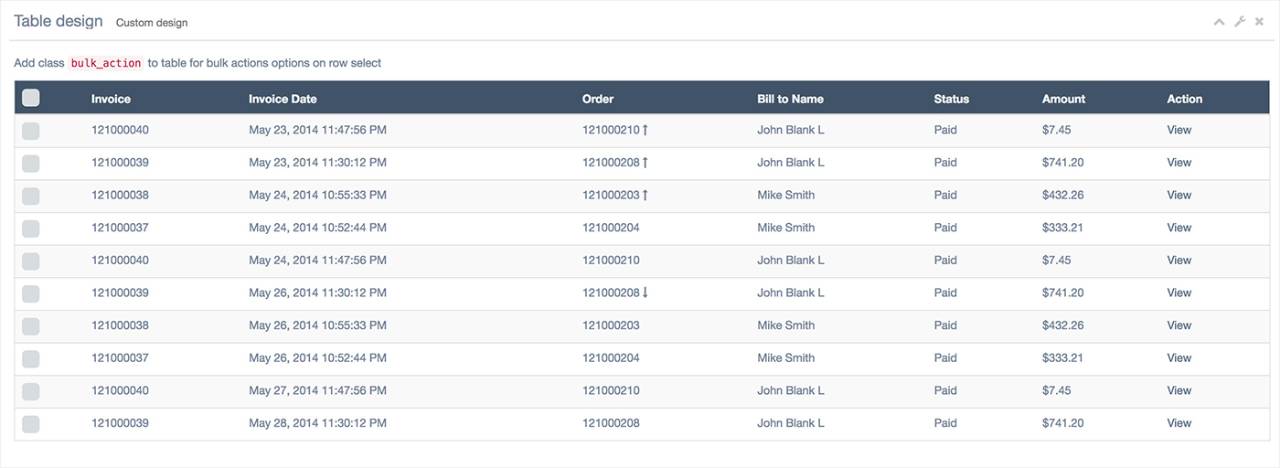1280x468 pixels.
Task: Click the Status column header
Action: point(951,99)
